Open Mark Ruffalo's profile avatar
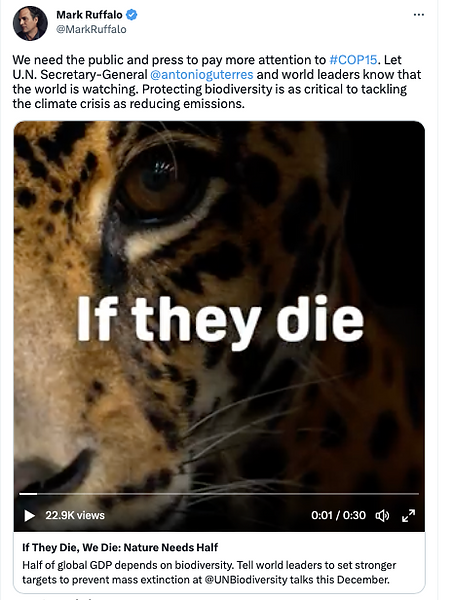 click(x=30, y=23)
